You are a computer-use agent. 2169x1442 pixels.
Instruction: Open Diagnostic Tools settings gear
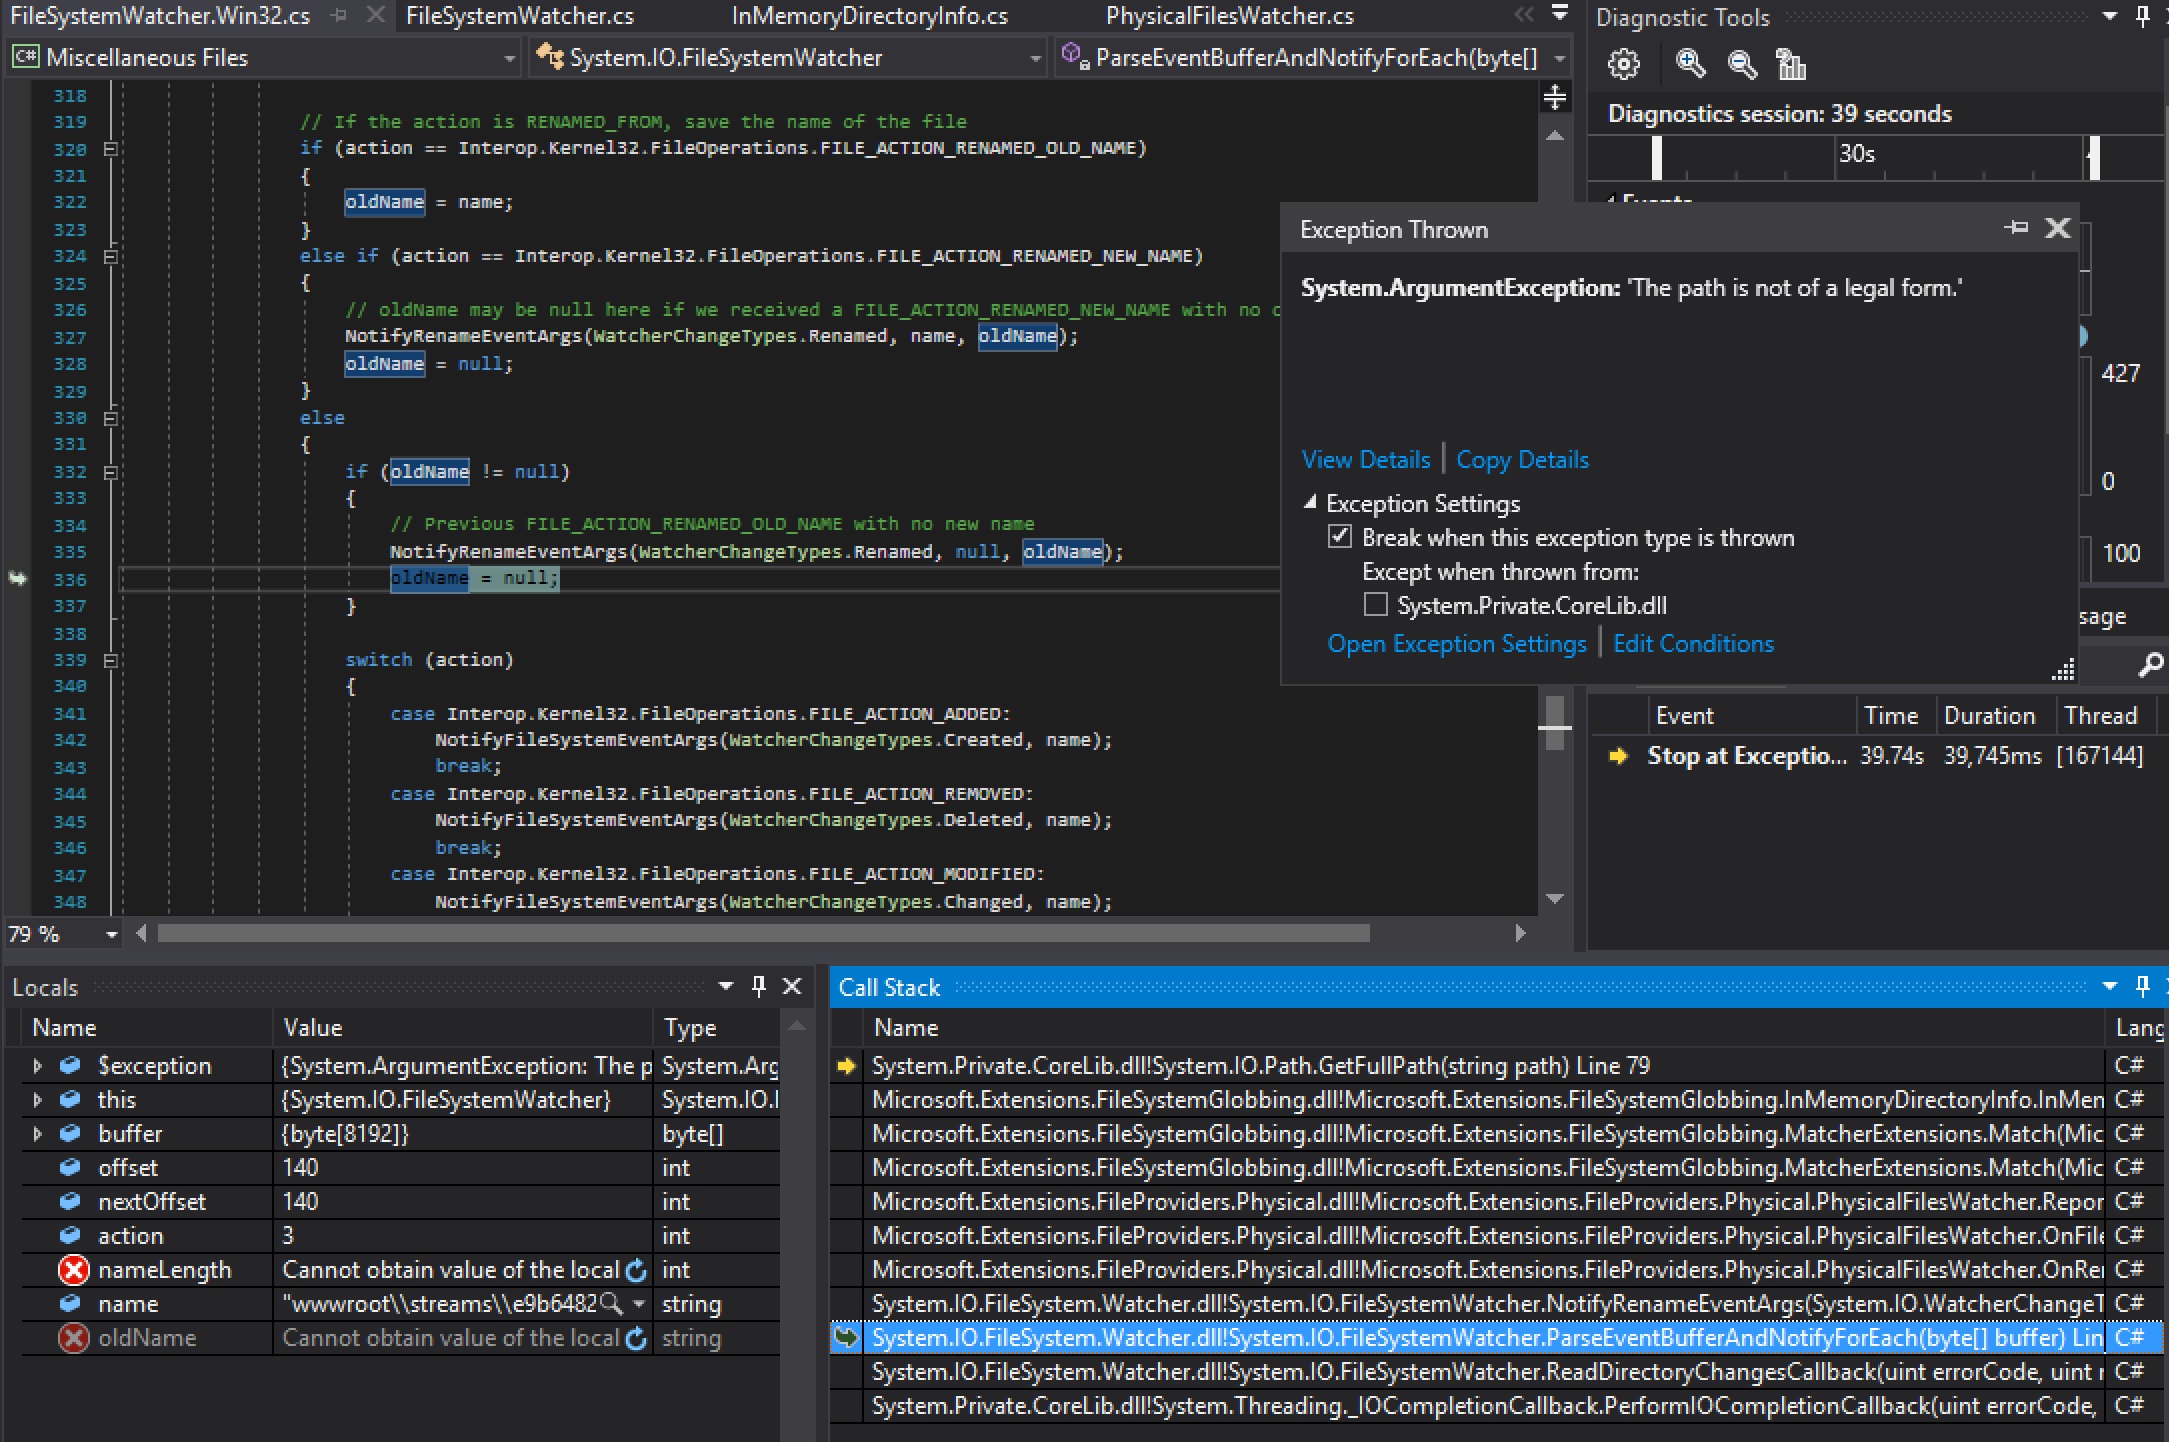click(x=1623, y=63)
